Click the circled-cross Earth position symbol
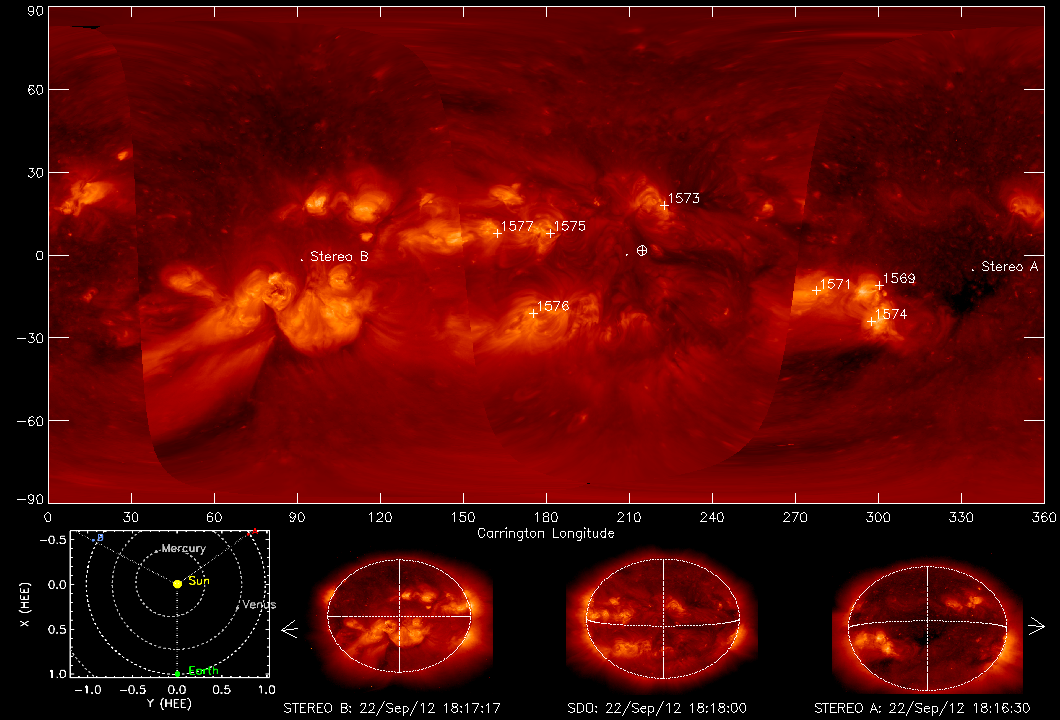1060x720 pixels. [x=642, y=250]
